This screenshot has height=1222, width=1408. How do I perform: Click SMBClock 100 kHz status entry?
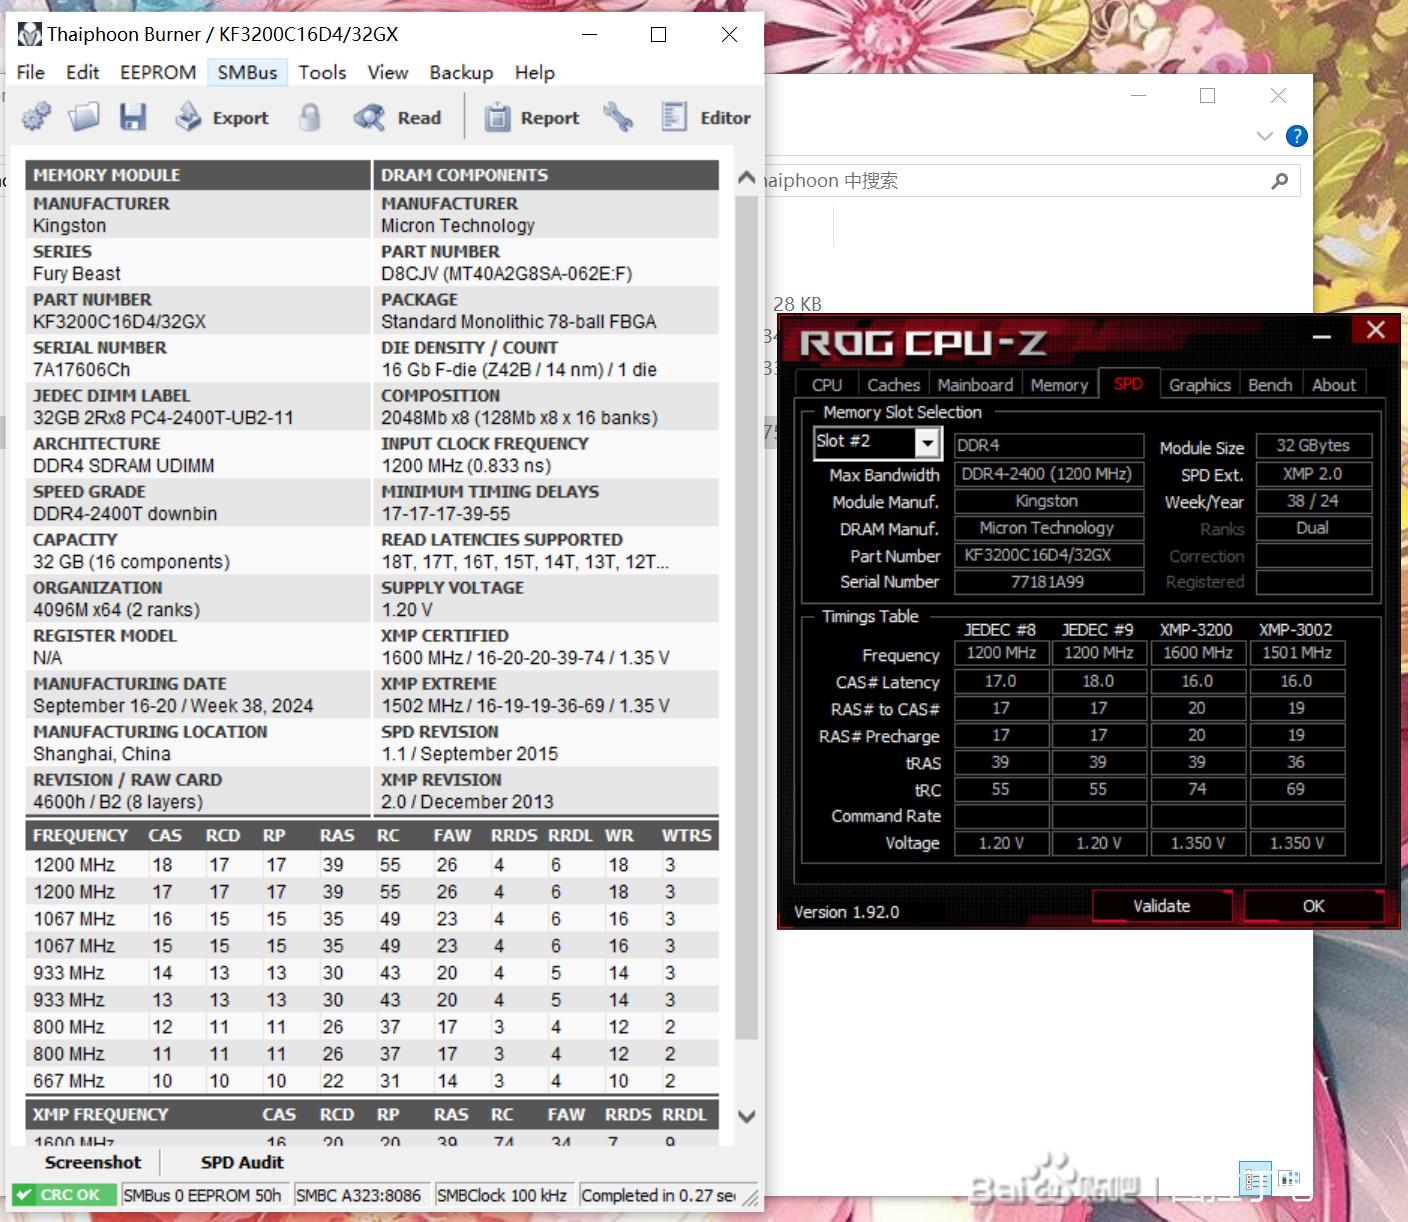(502, 1195)
